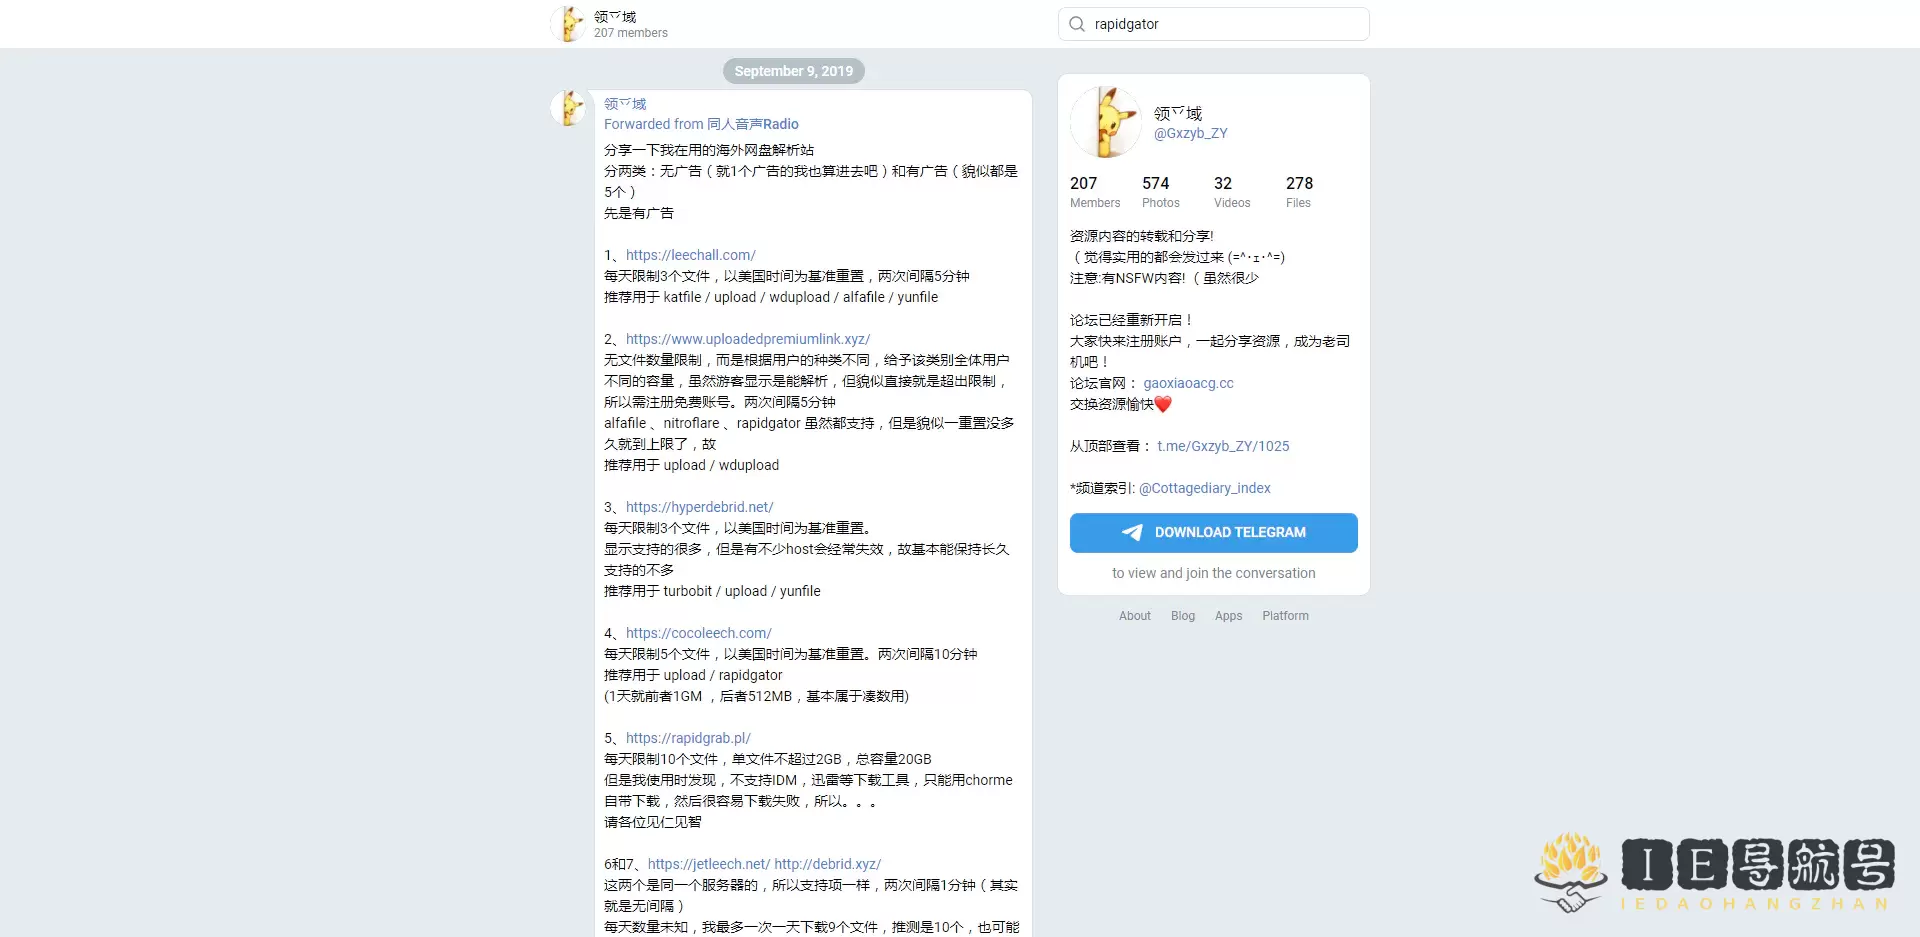Open the https://leechall.com/ link

690,254
